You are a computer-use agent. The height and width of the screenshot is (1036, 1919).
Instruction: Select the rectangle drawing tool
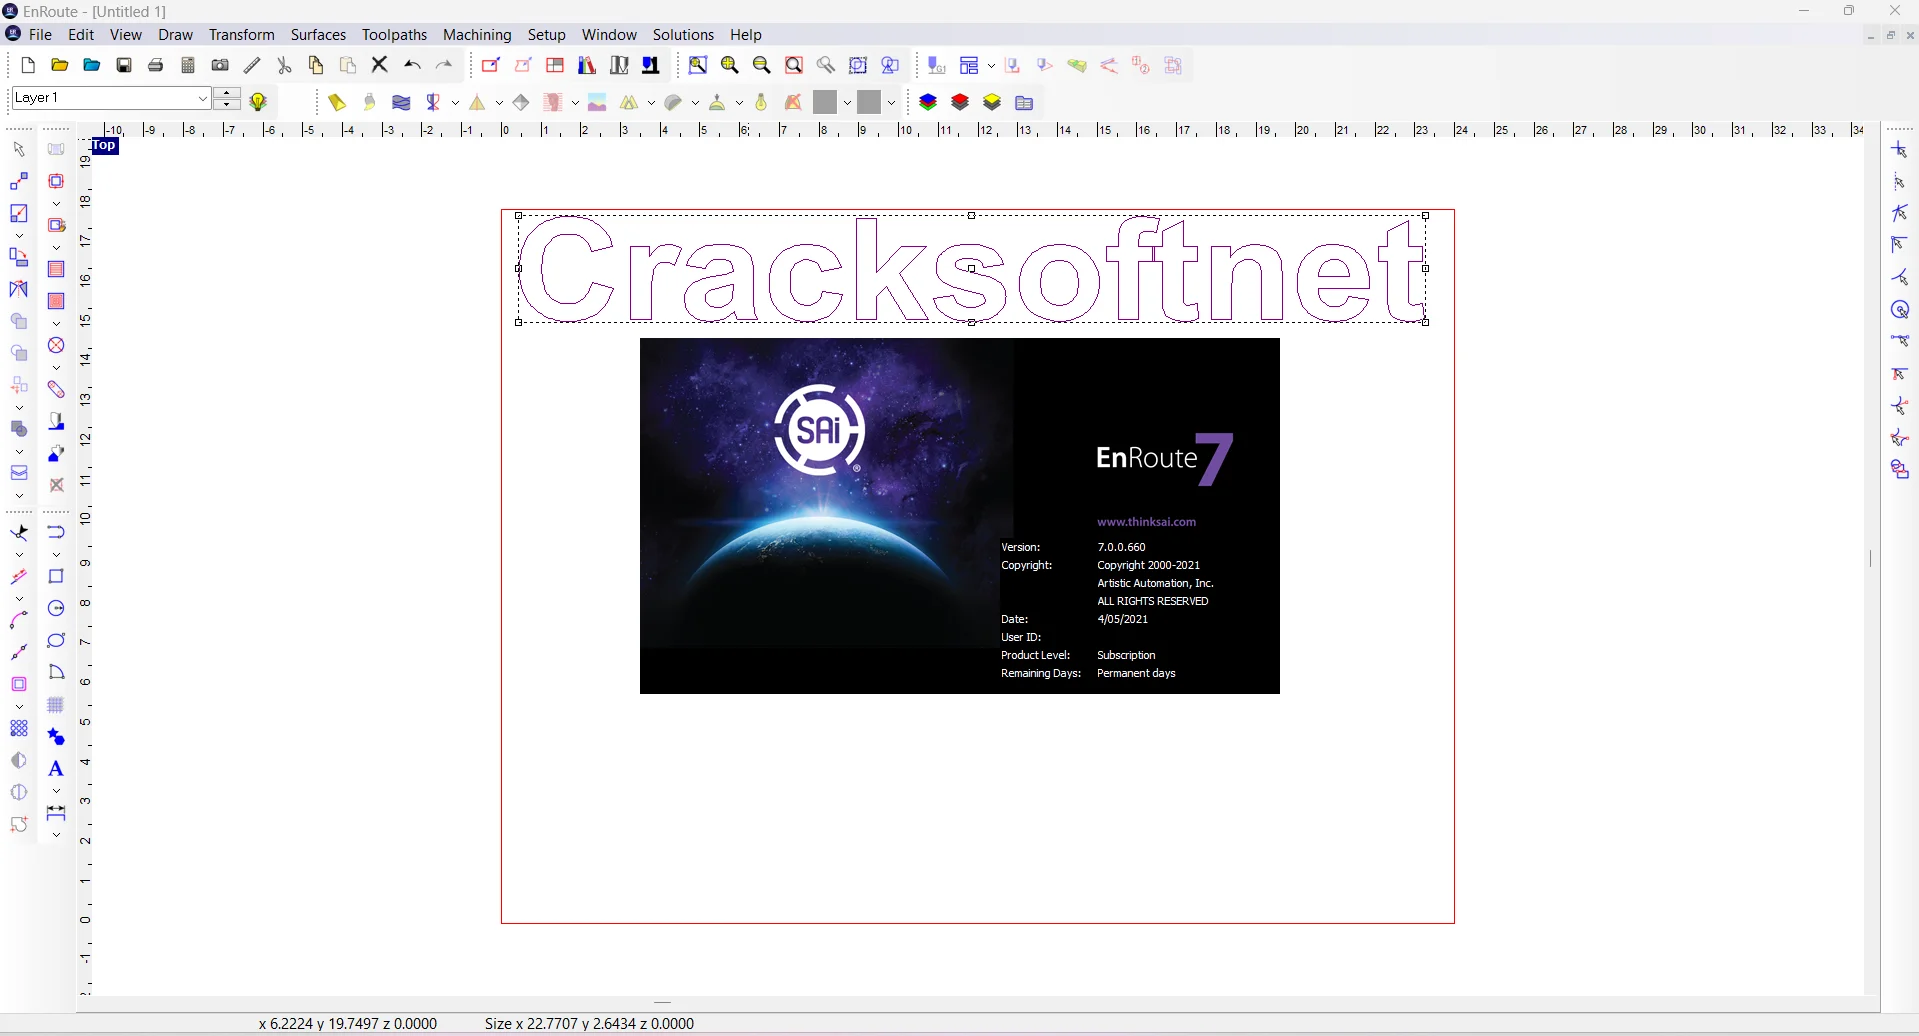coord(56,577)
